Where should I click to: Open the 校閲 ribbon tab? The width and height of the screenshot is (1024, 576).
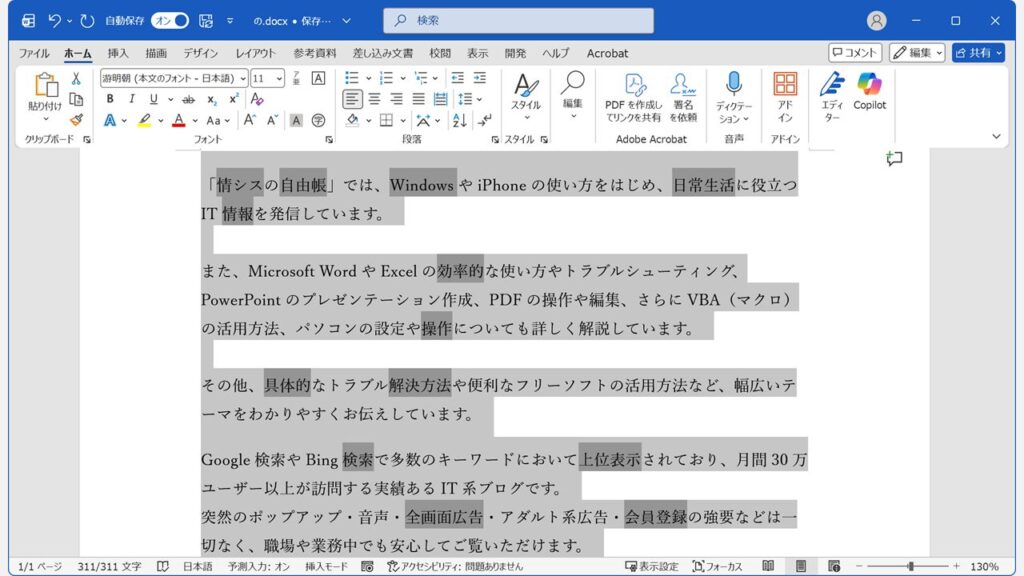tap(439, 53)
